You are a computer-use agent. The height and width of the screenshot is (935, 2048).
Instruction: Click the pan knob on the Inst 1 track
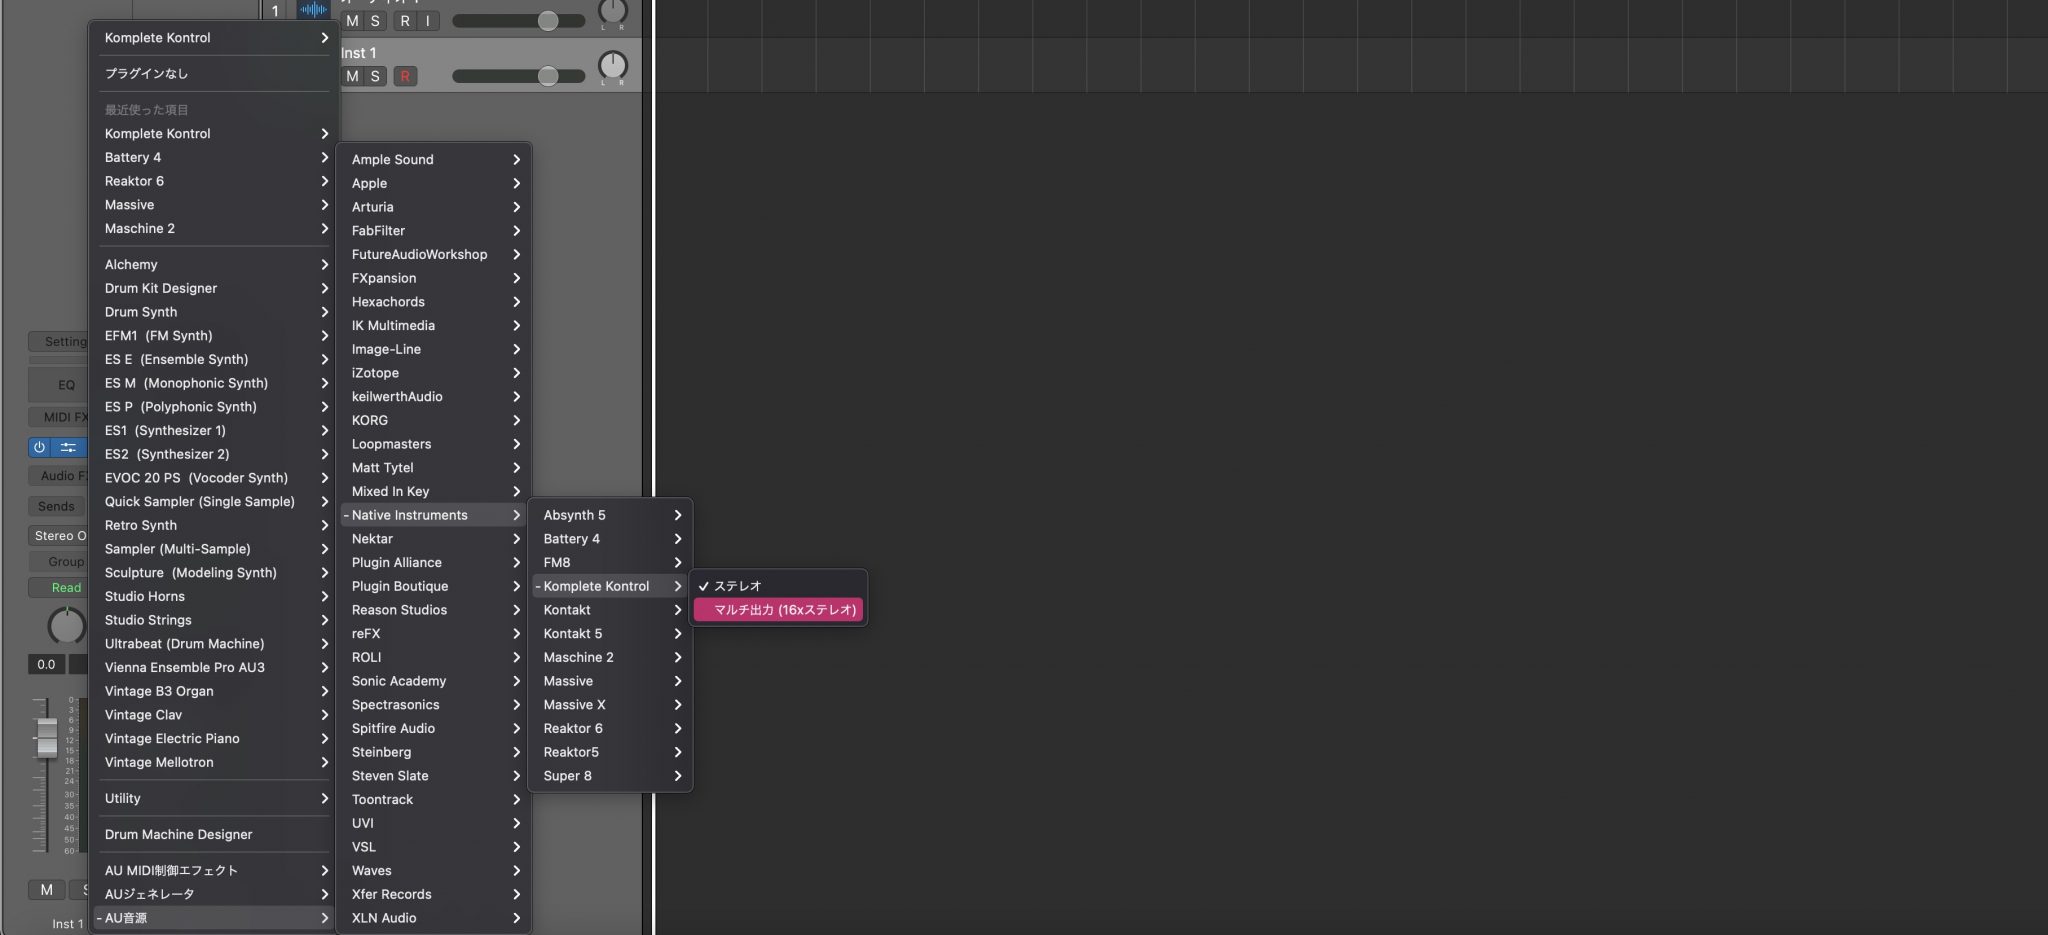[612, 66]
